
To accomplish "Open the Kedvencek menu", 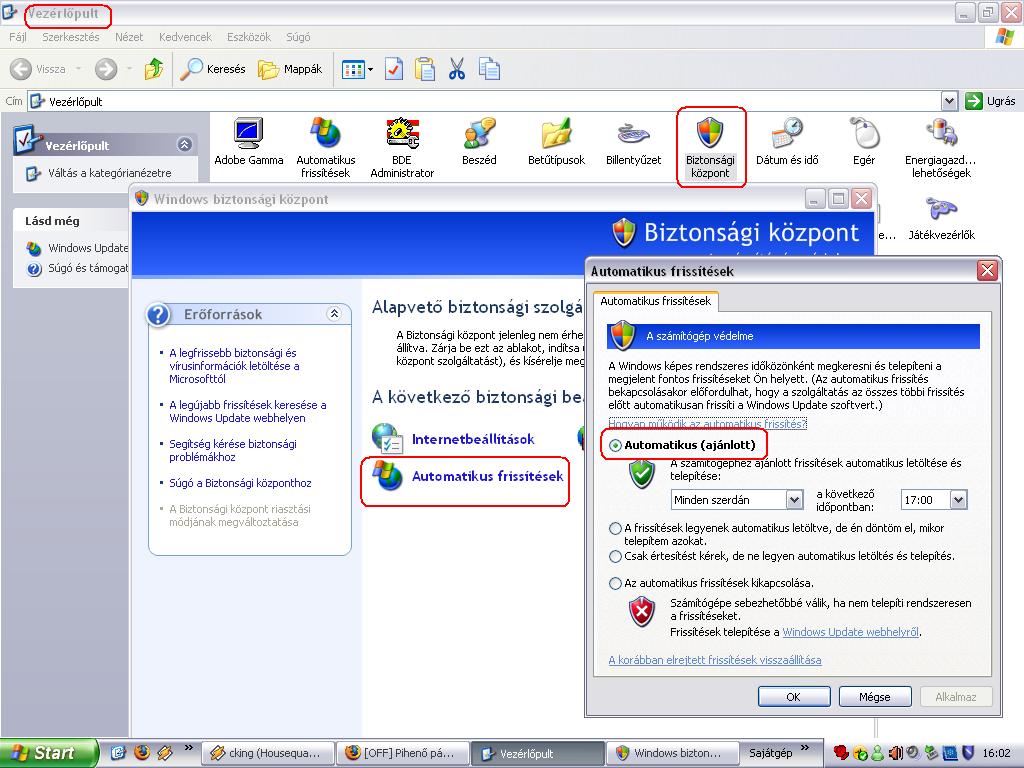I will pos(185,37).
